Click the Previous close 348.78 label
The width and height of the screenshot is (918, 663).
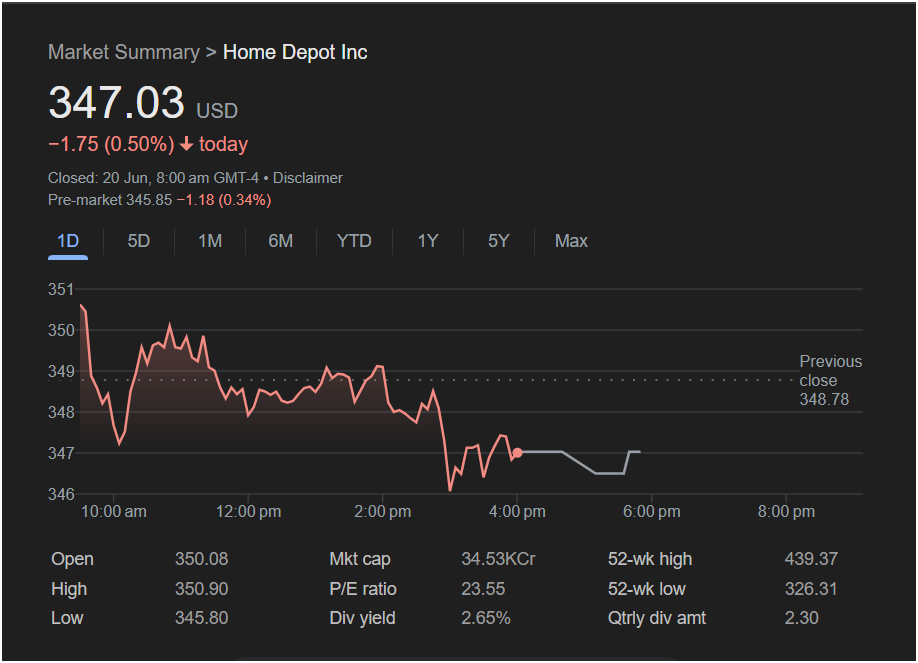831,380
